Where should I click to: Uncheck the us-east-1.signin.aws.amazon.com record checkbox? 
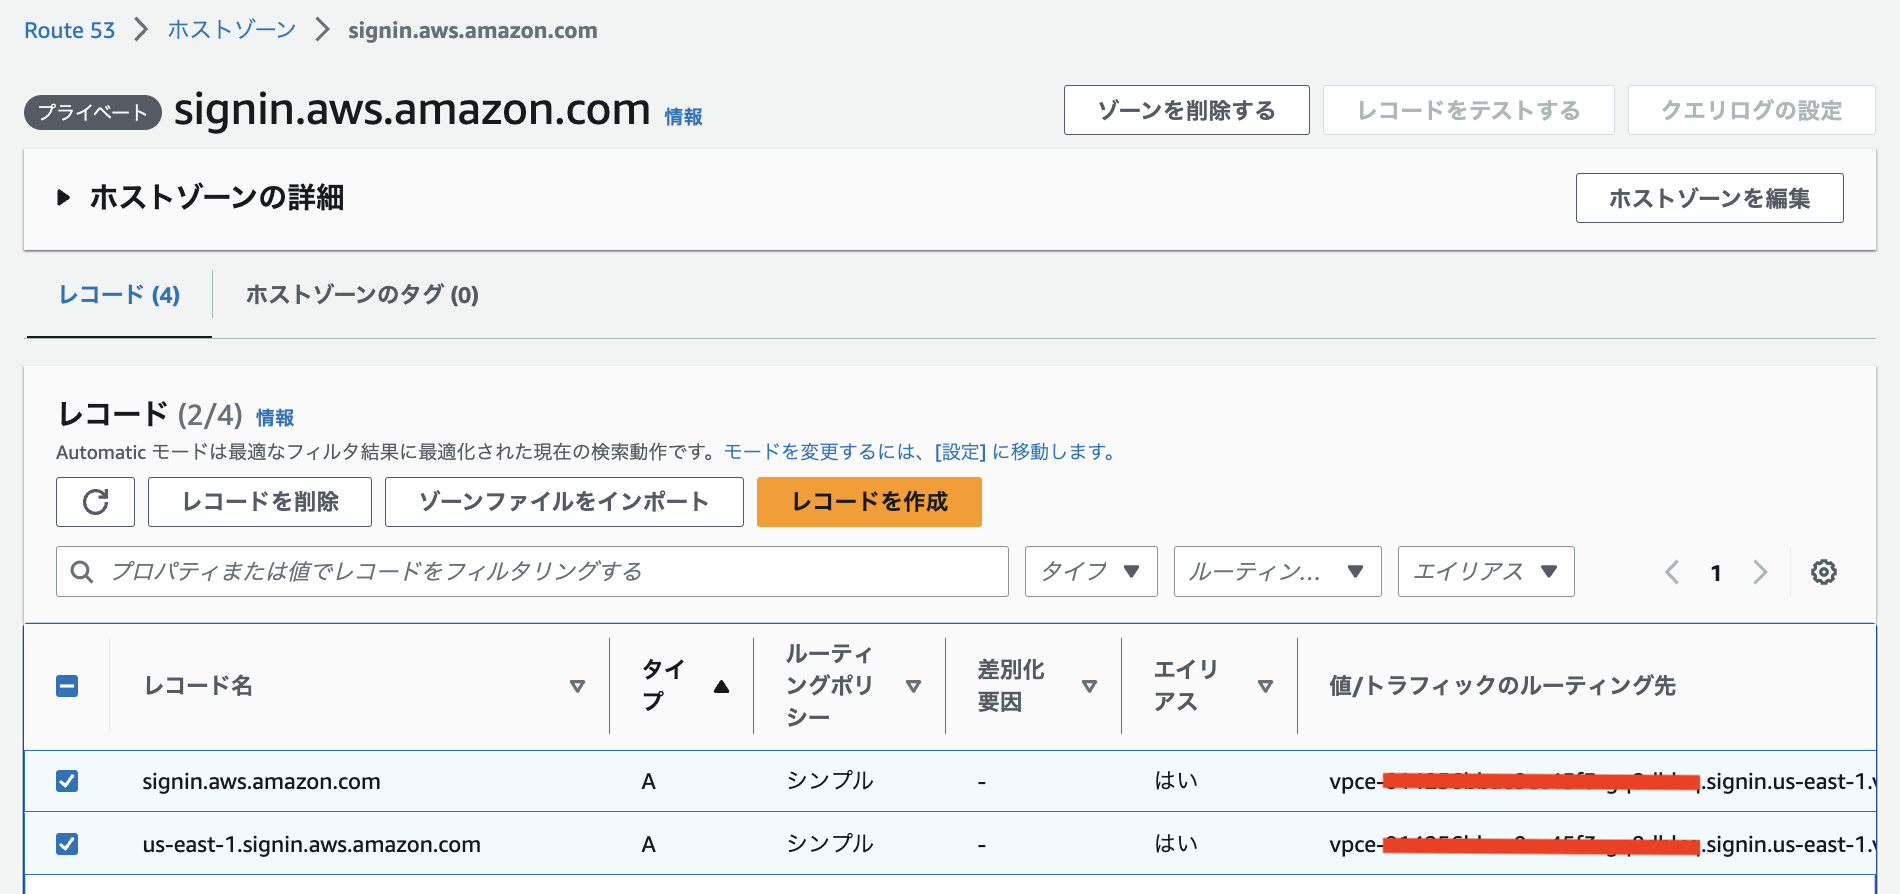click(67, 844)
